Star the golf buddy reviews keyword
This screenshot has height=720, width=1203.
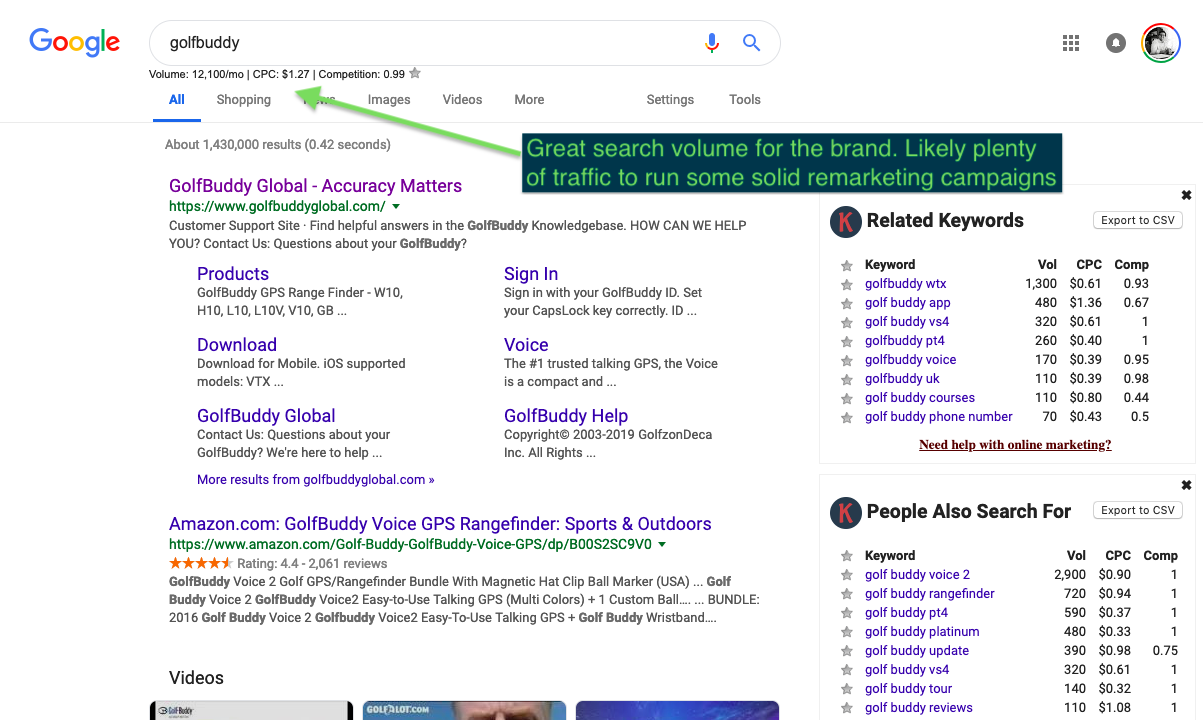click(847, 708)
